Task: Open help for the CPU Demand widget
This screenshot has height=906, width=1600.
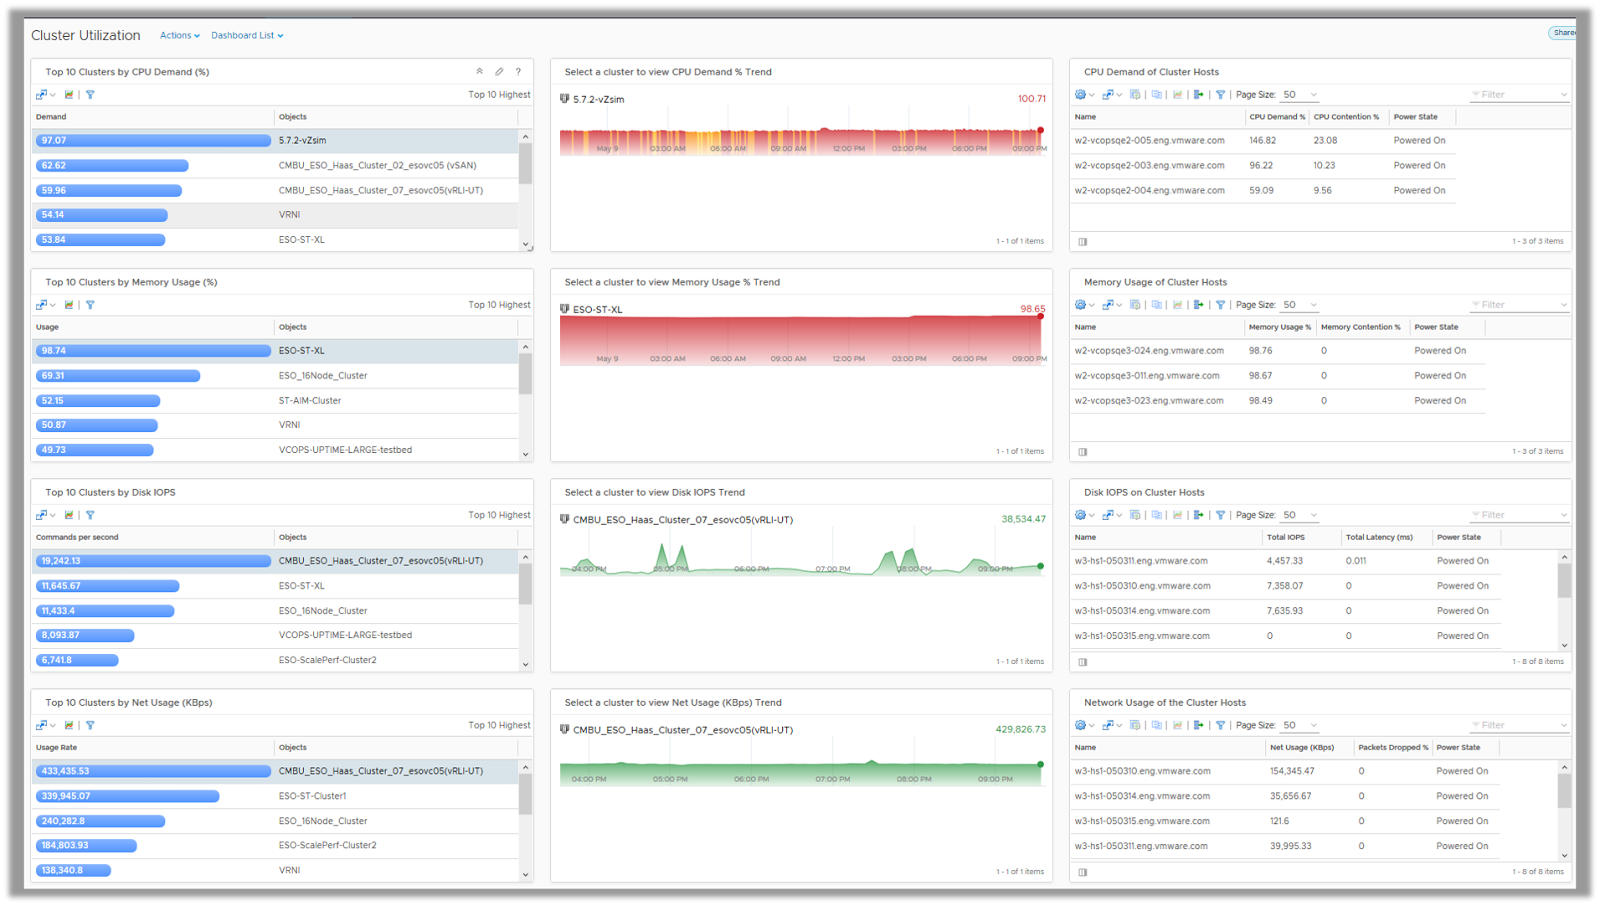Action: pos(518,71)
